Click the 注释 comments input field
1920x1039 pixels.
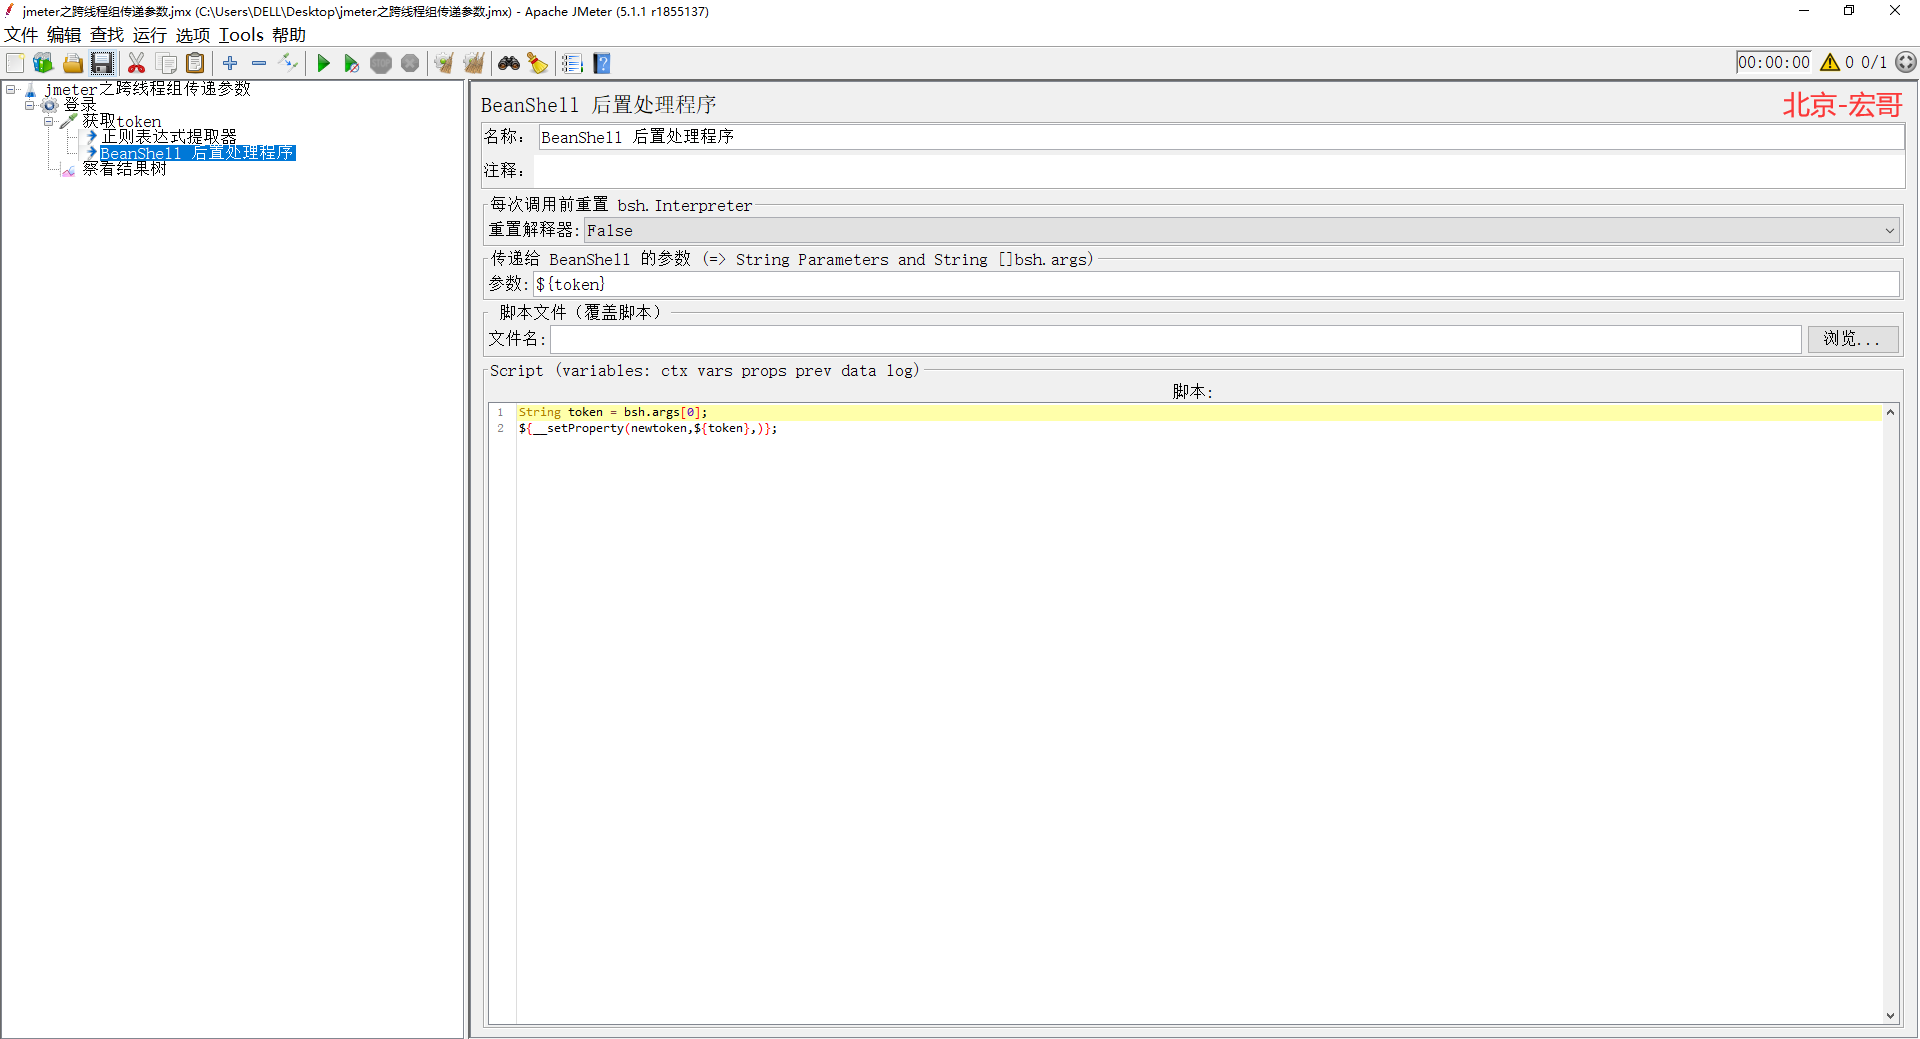(1221, 171)
